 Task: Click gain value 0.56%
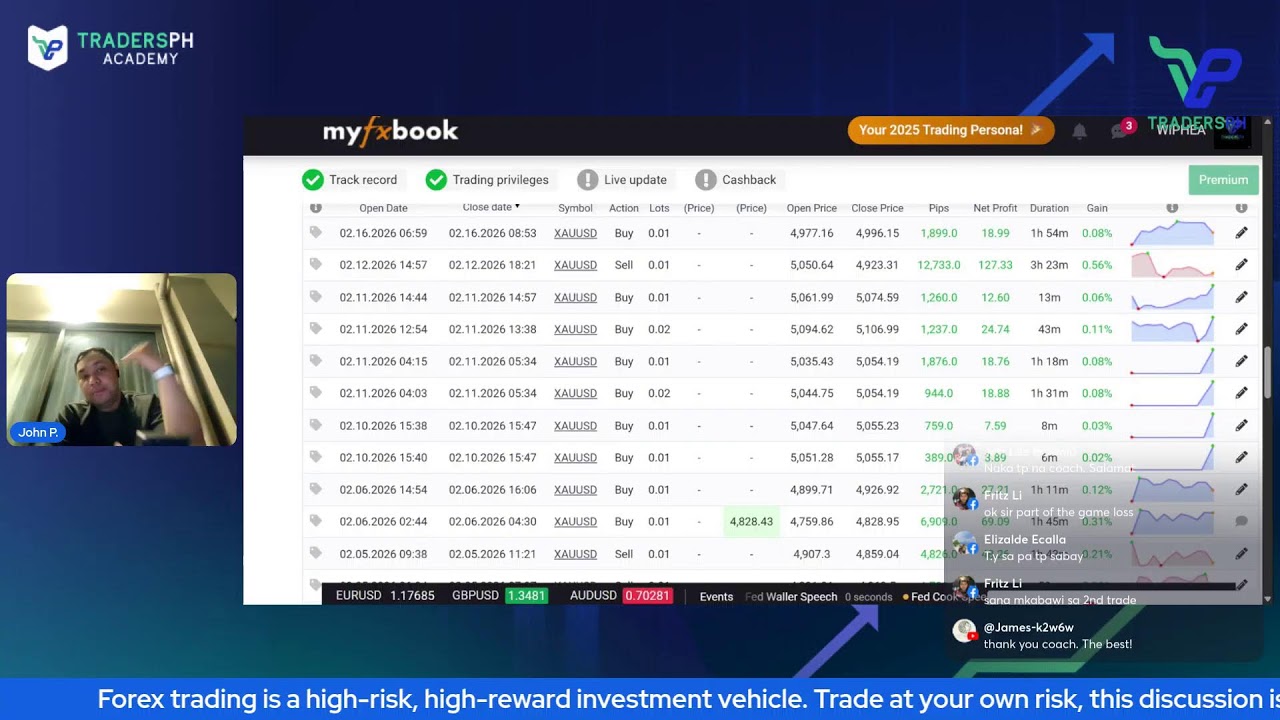pos(1097,265)
